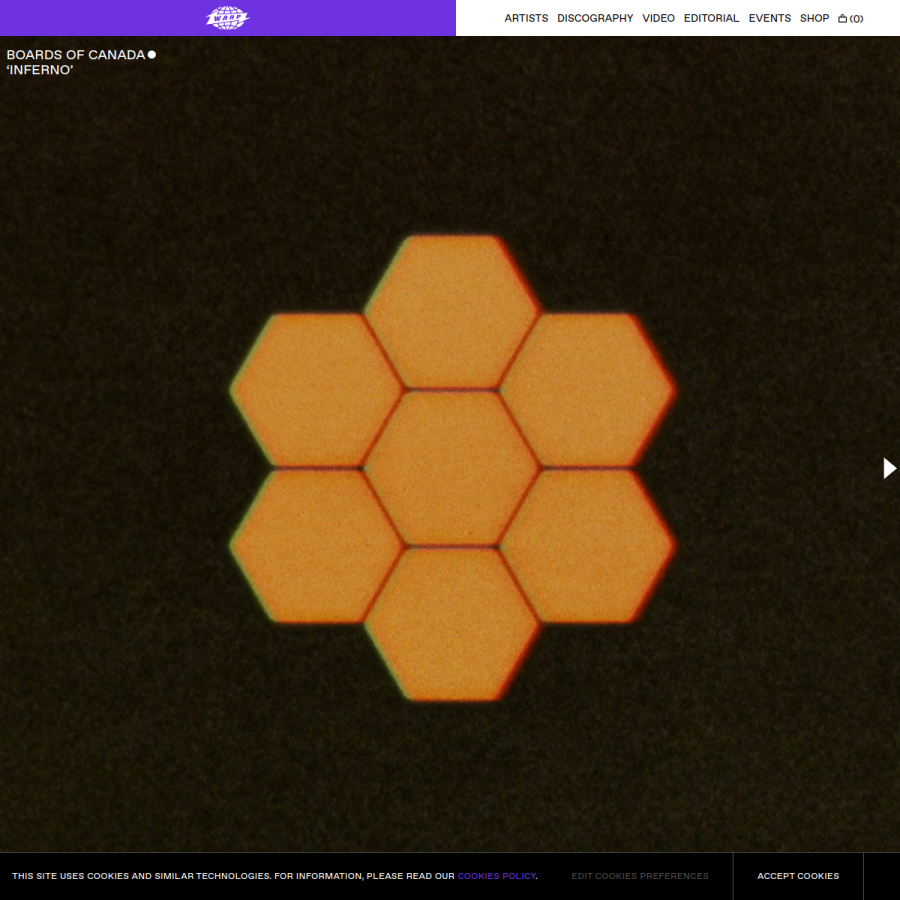This screenshot has width=900, height=900.
Task: Go to next slide with right arrow
Action: tap(889, 468)
